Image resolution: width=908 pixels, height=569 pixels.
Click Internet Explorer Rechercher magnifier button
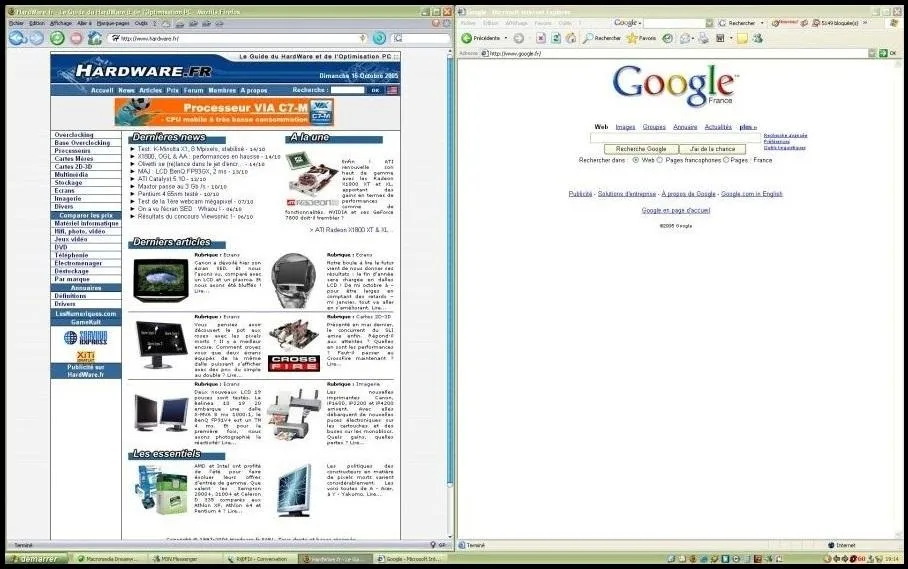coord(602,38)
